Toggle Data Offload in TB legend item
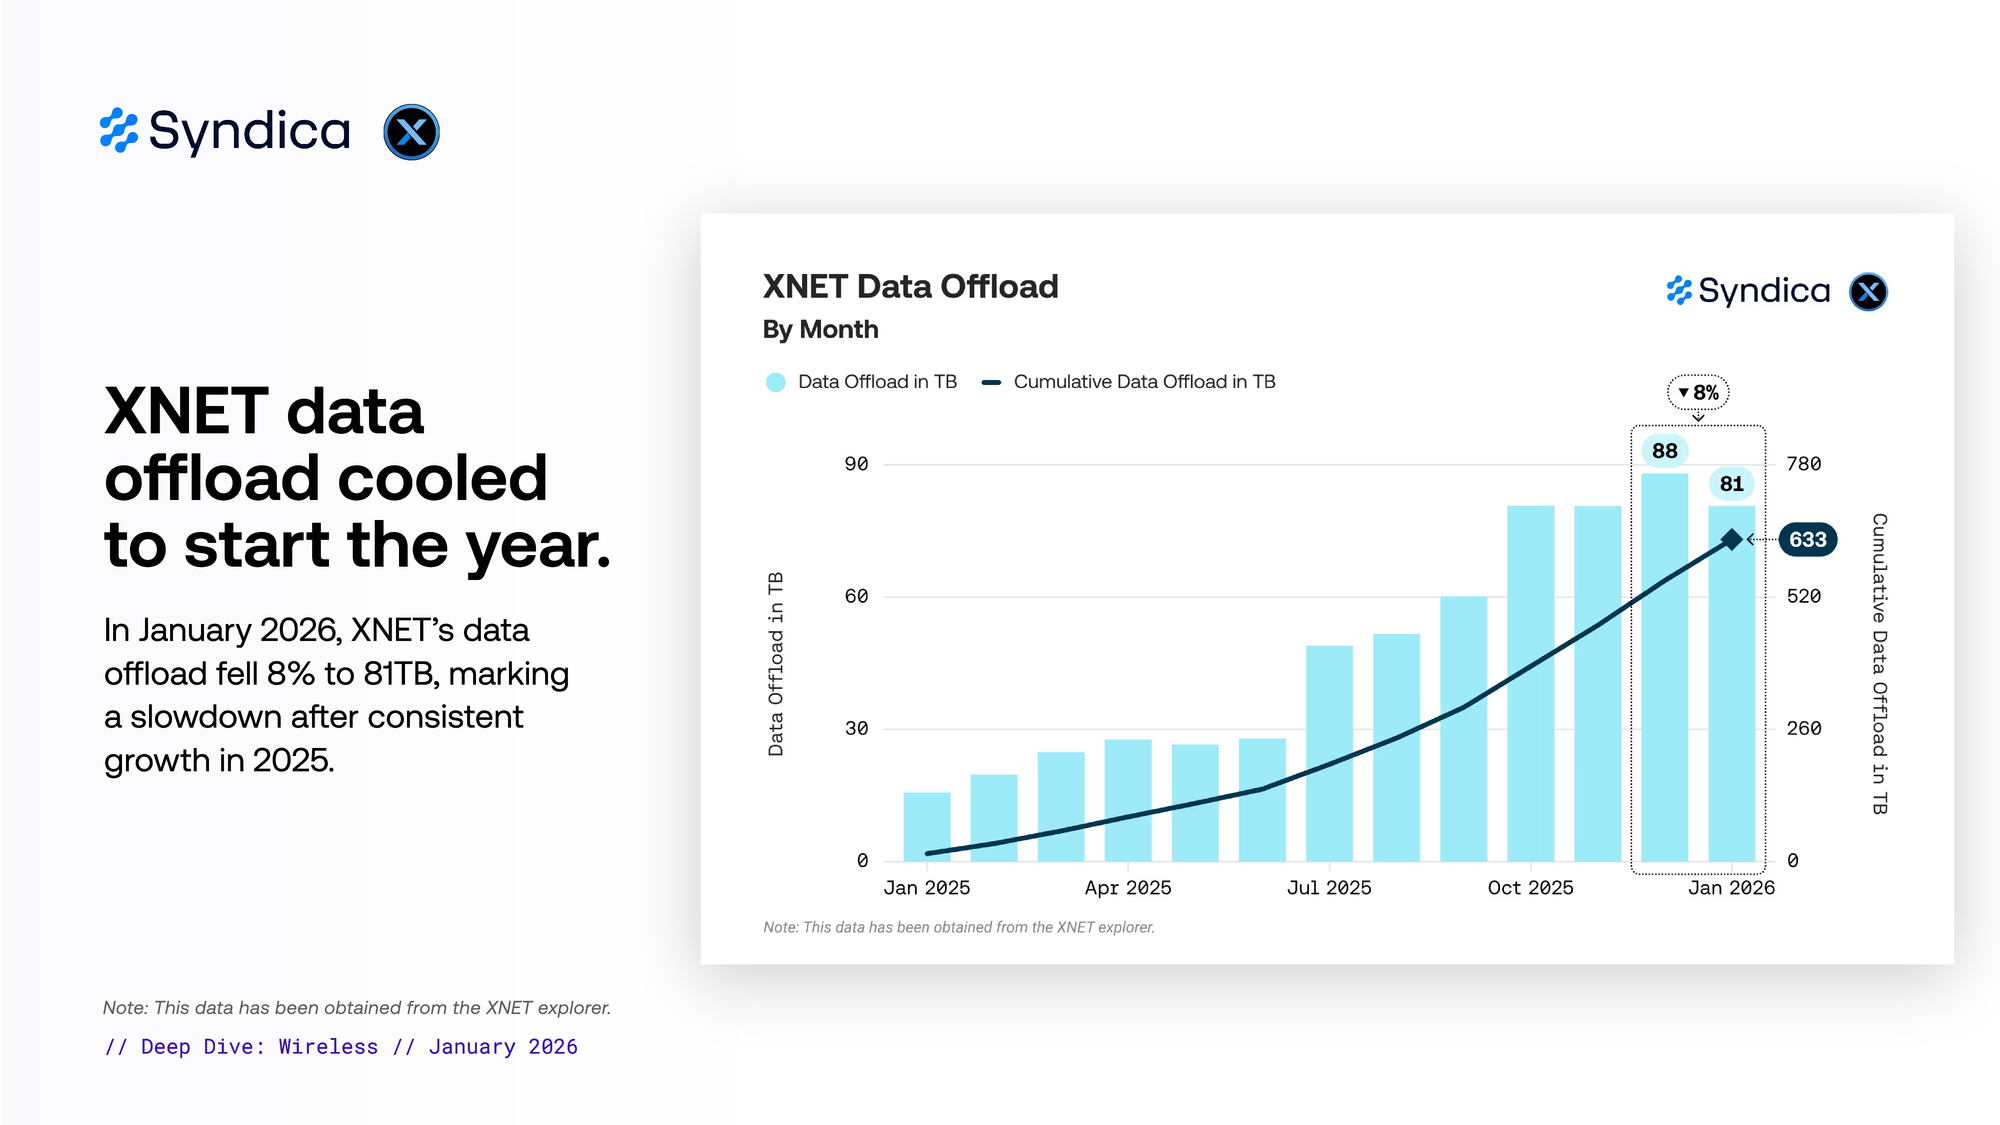 pyautogui.click(x=876, y=382)
